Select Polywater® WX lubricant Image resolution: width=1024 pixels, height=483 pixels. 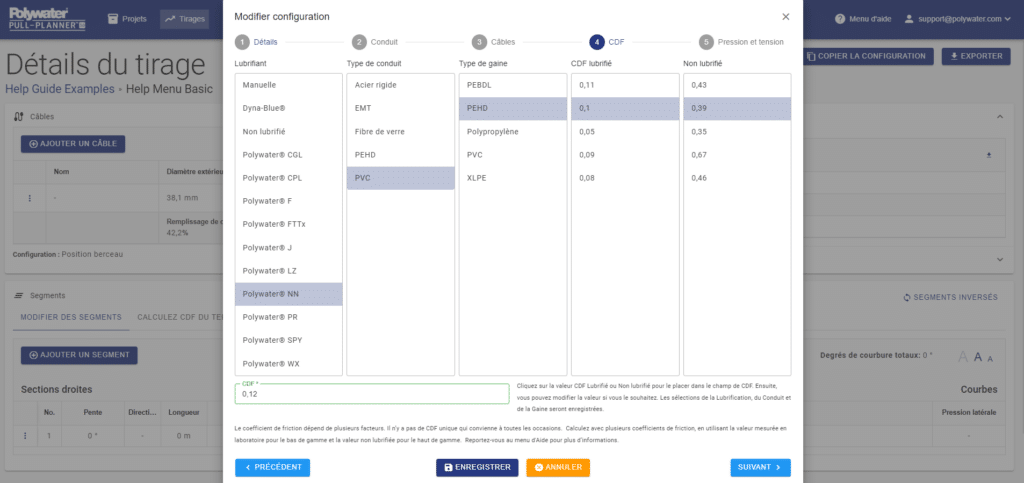pyautogui.click(x=289, y=364)
